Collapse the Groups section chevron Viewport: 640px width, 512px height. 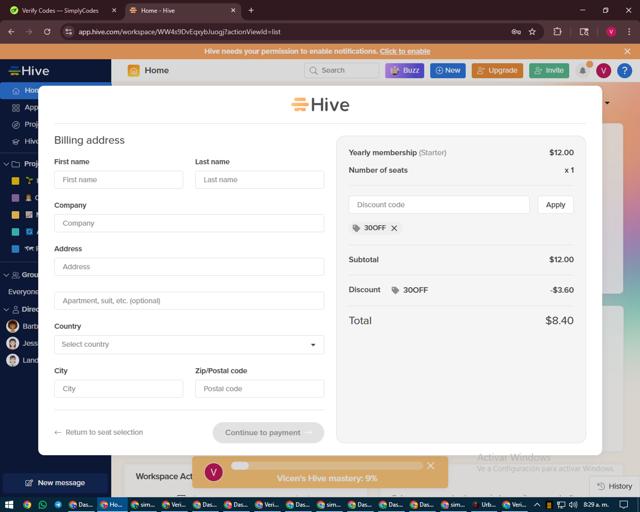tap(6, 275)
